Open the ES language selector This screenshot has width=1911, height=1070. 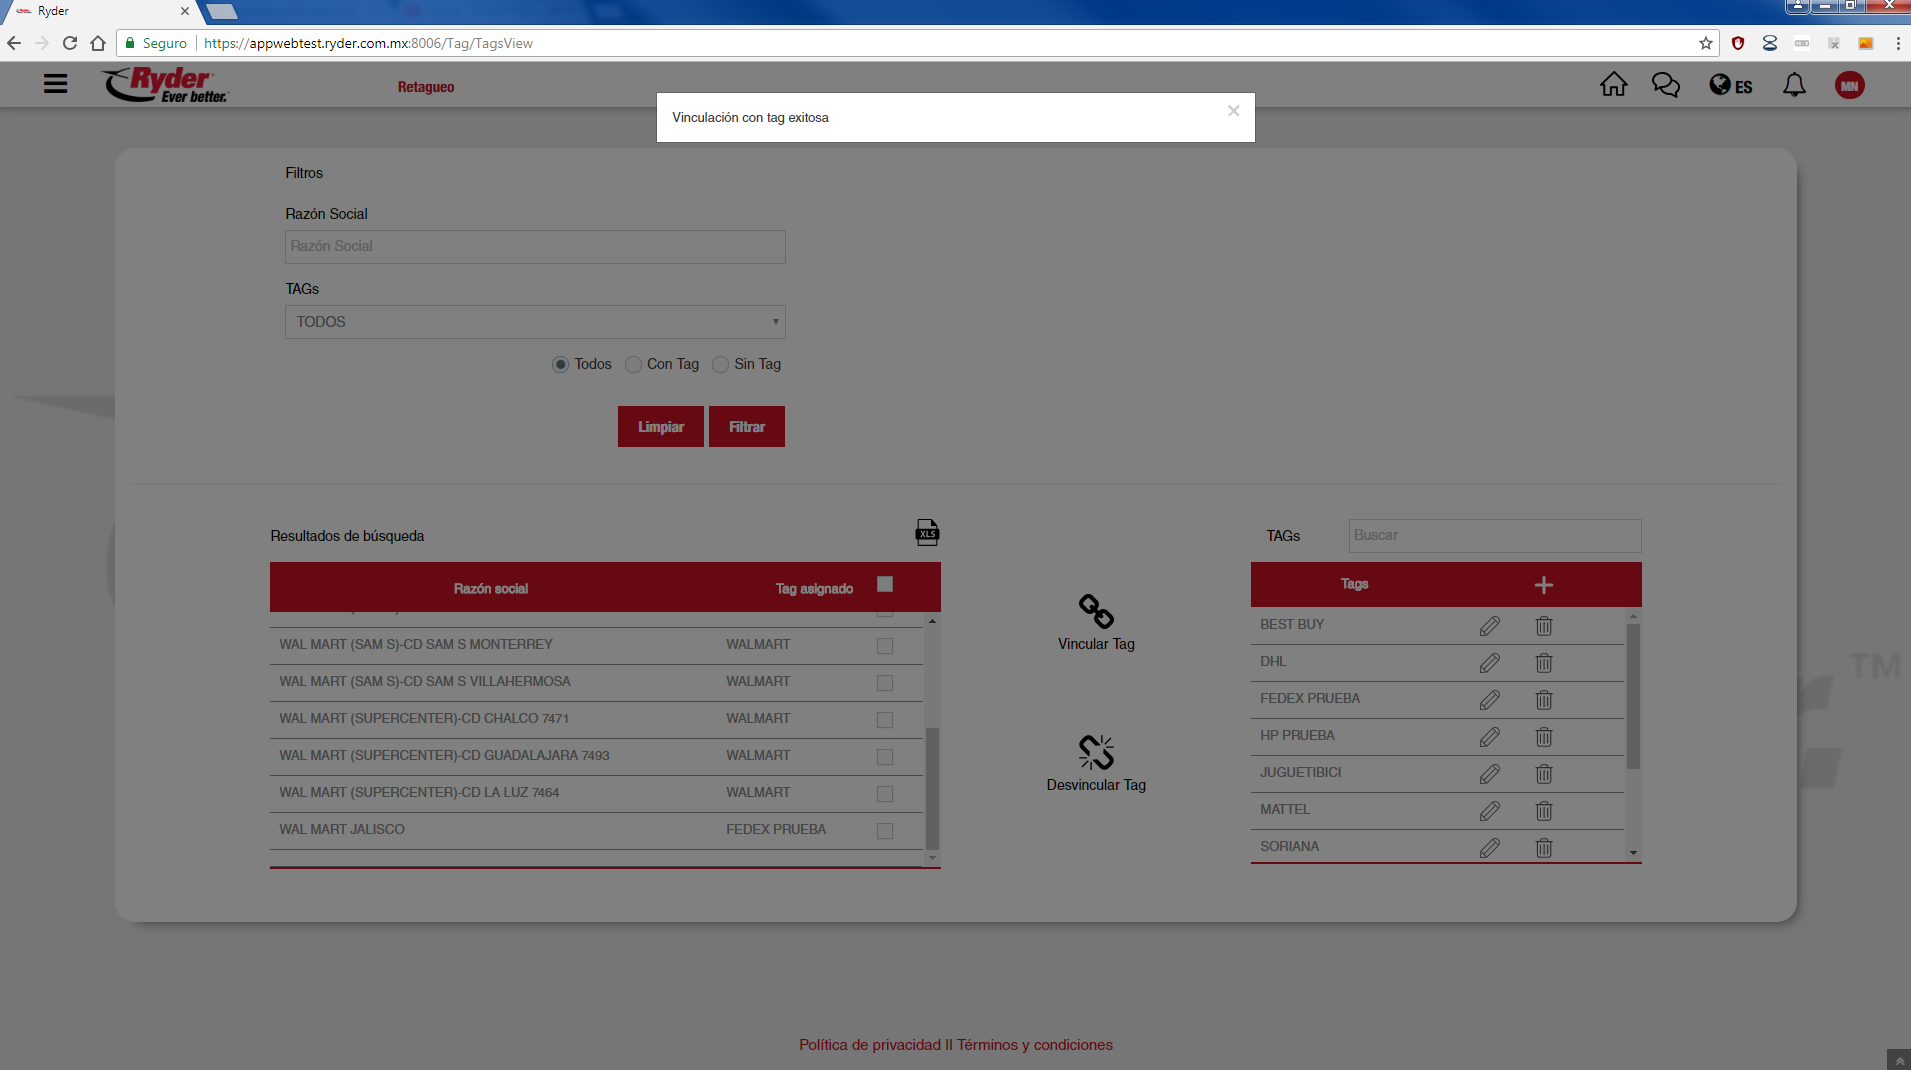click(x=1730, y=86)
